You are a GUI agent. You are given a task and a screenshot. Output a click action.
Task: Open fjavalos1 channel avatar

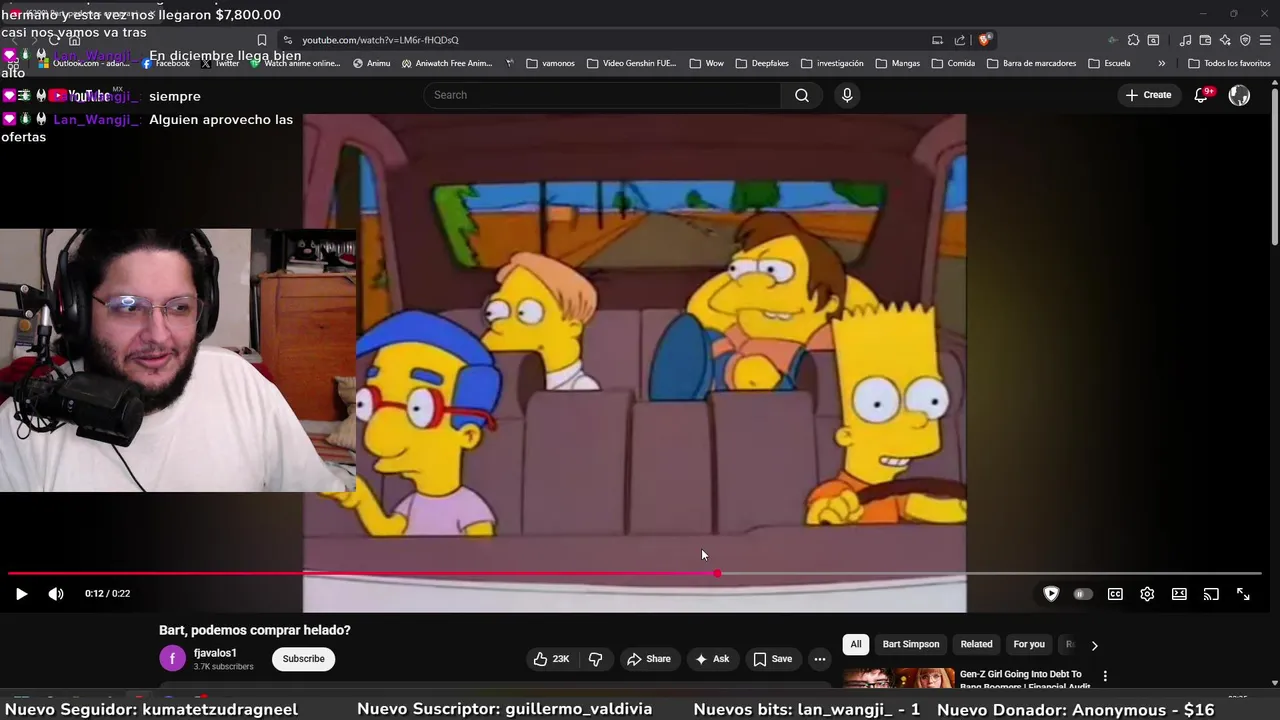point(172,659)
